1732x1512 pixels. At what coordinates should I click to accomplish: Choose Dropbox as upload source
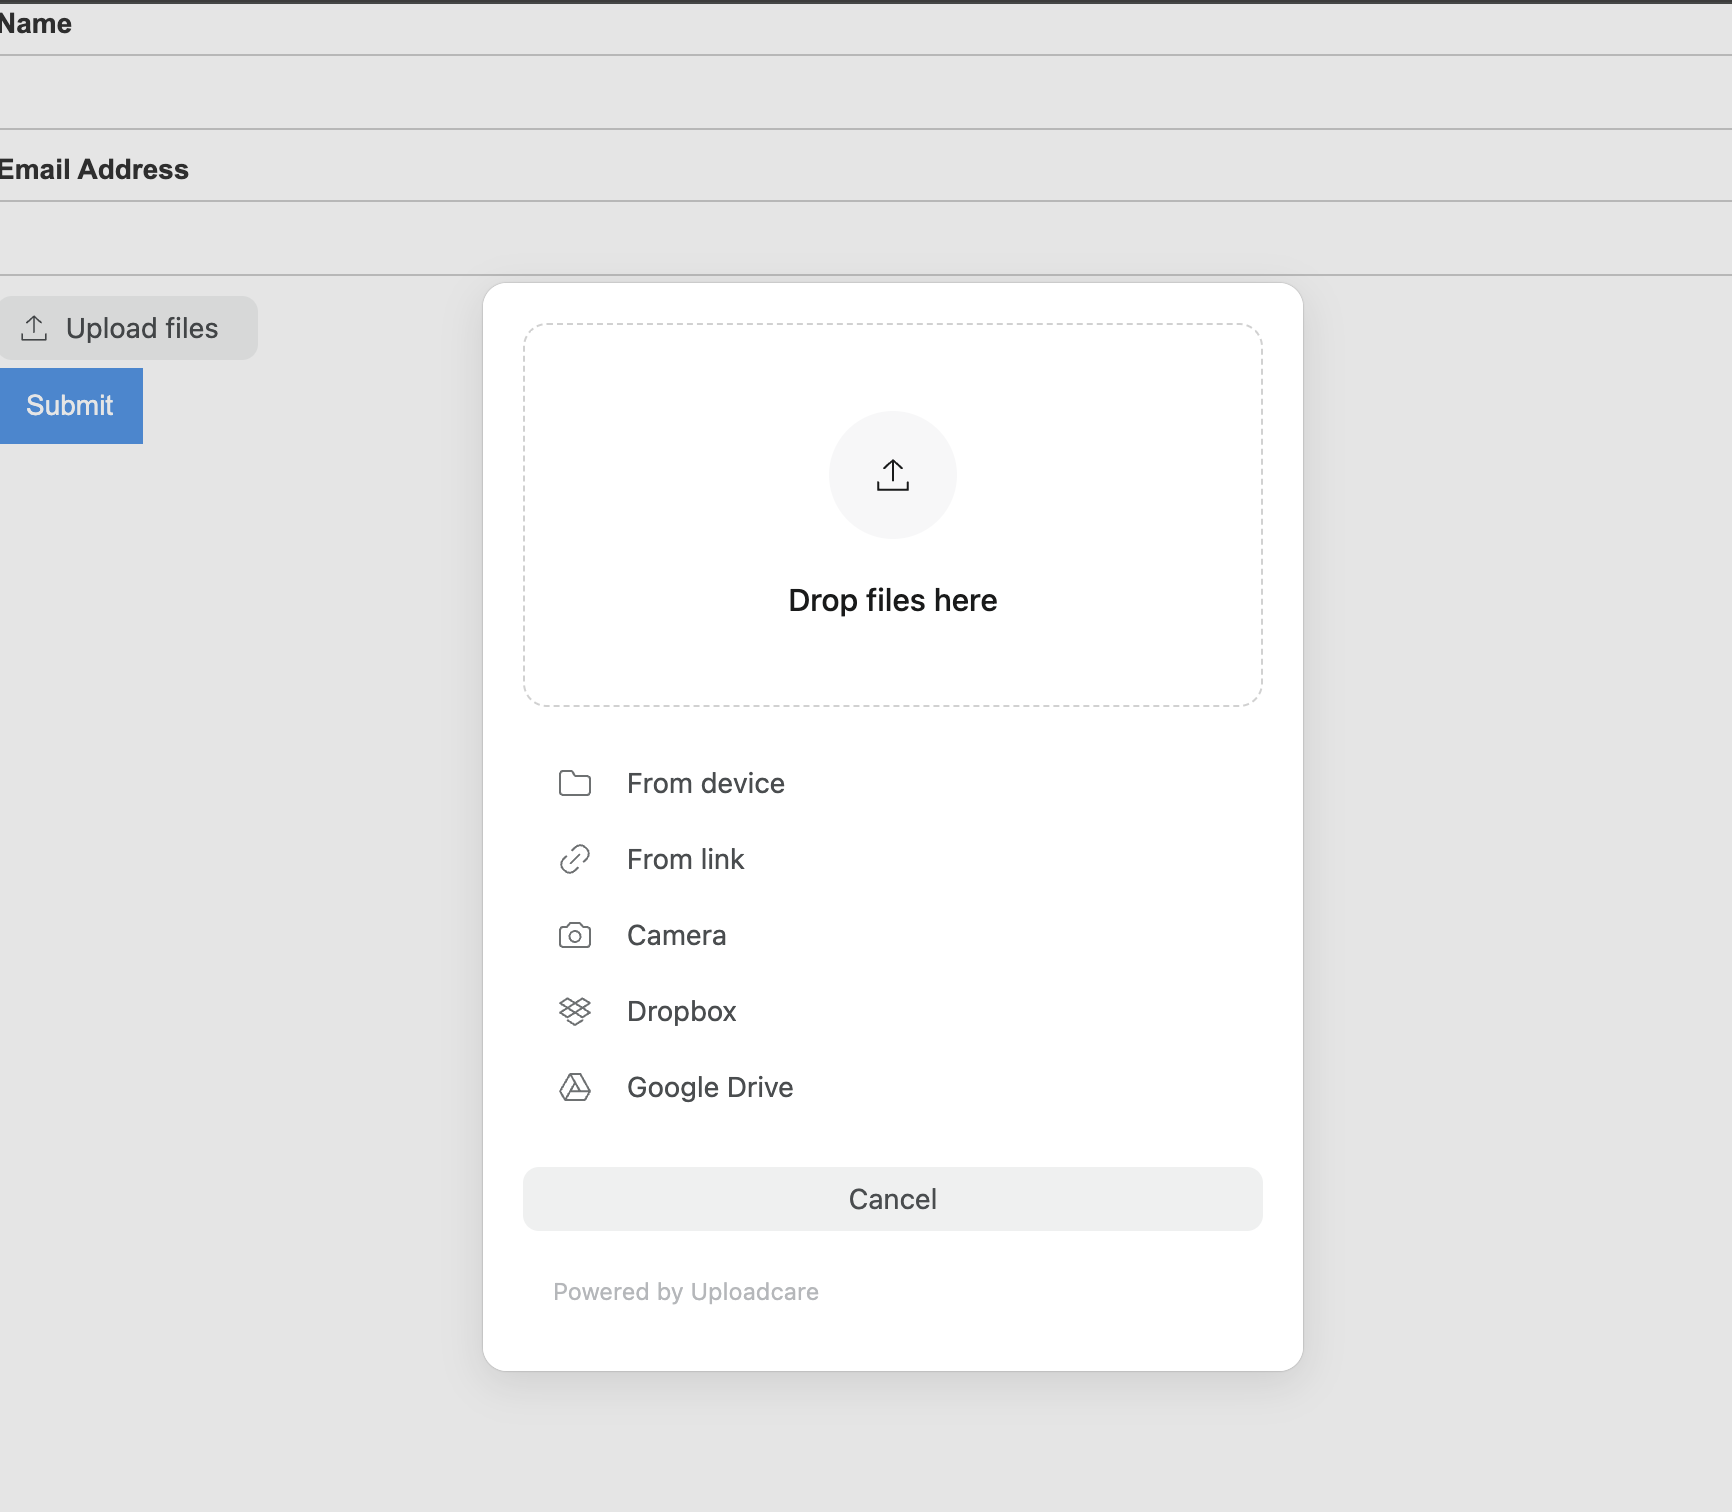pos(681,1011)
